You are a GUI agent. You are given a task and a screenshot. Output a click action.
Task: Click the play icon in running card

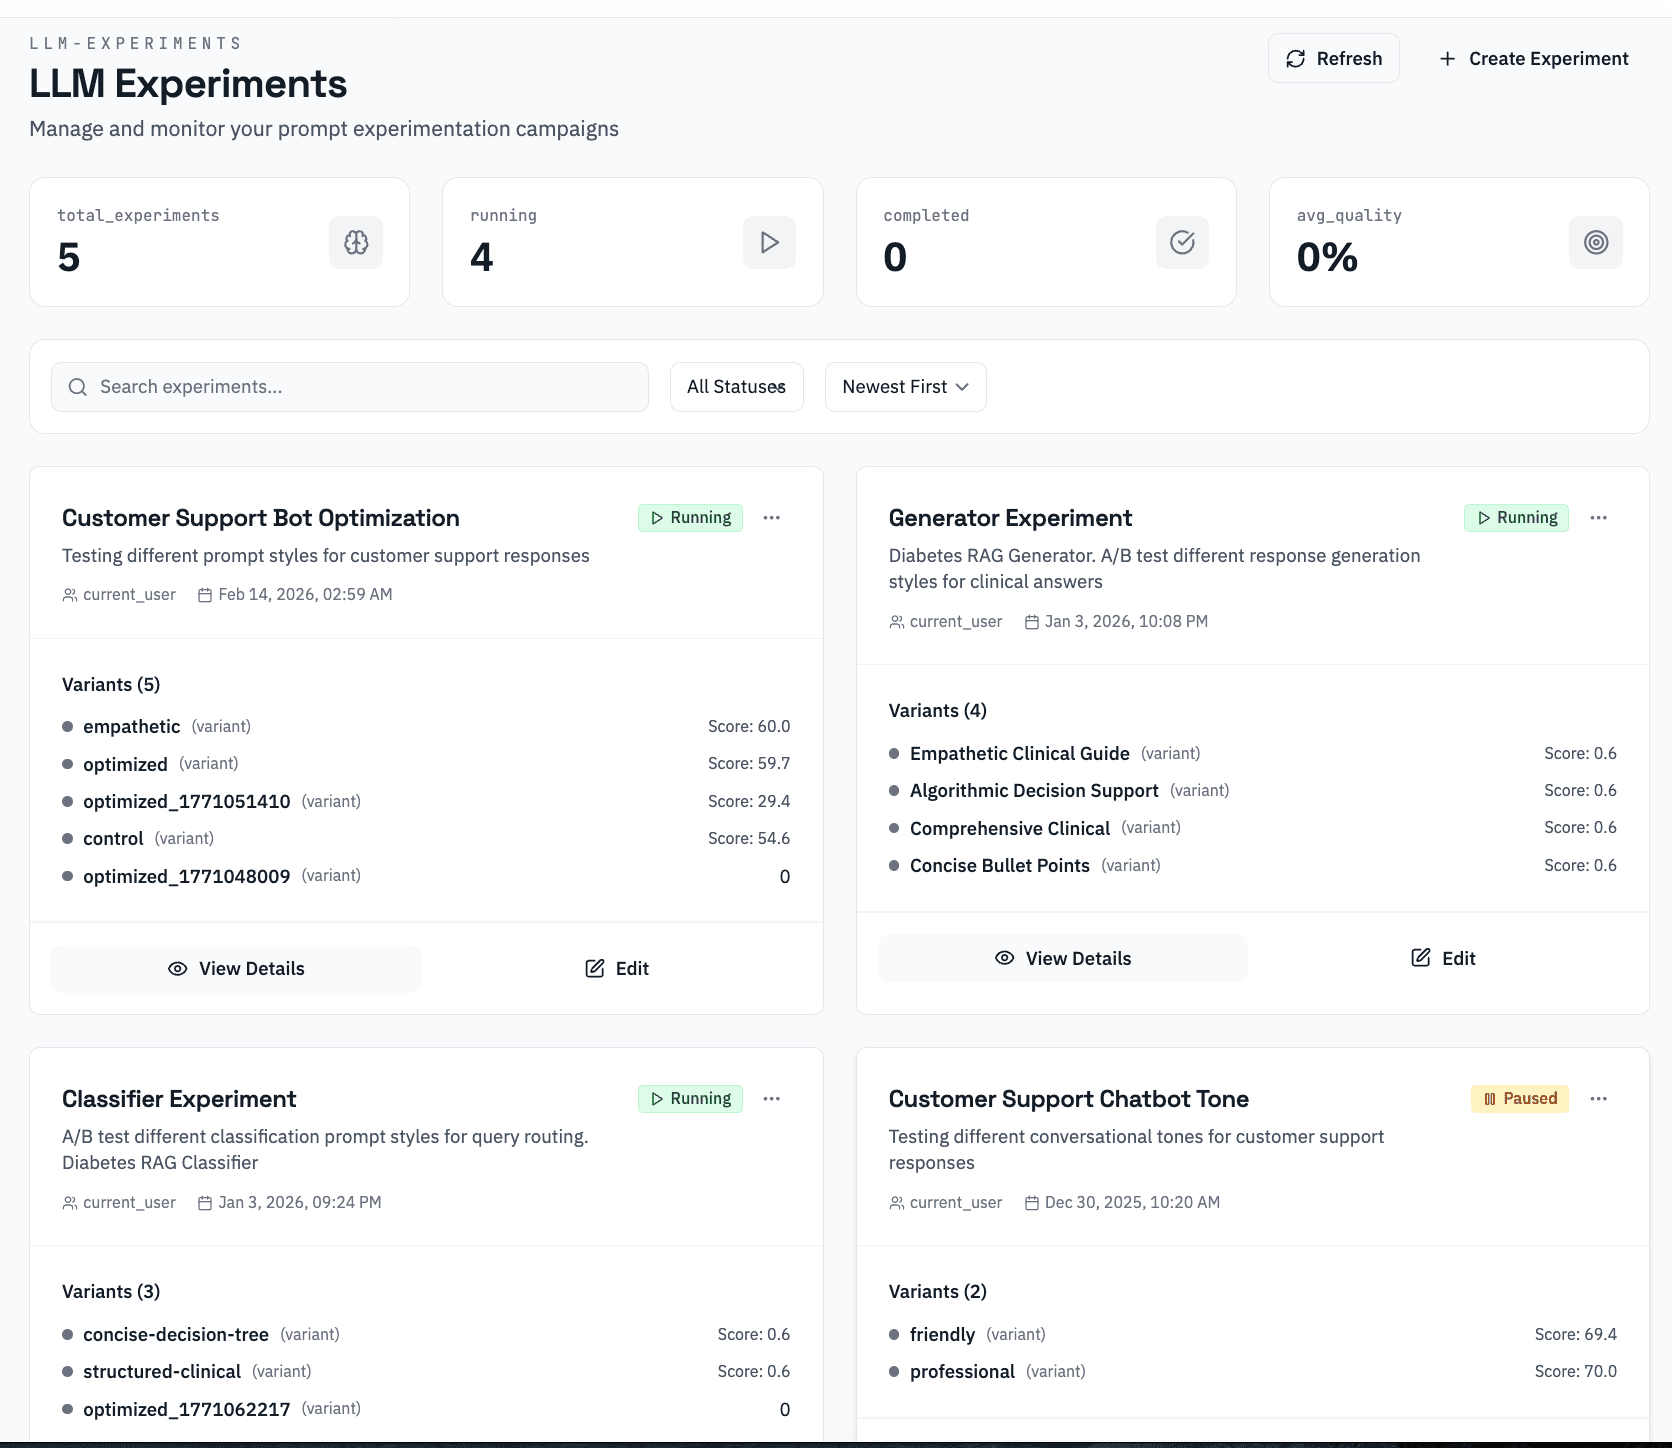pos(769,242)
